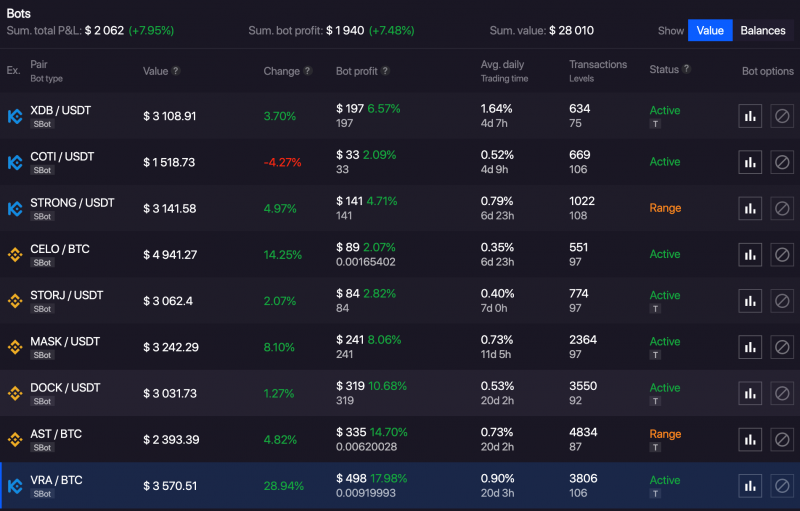Open the VRA / BTC pair
The height and width of the screenshot is (511, 800).
(56, 480)
